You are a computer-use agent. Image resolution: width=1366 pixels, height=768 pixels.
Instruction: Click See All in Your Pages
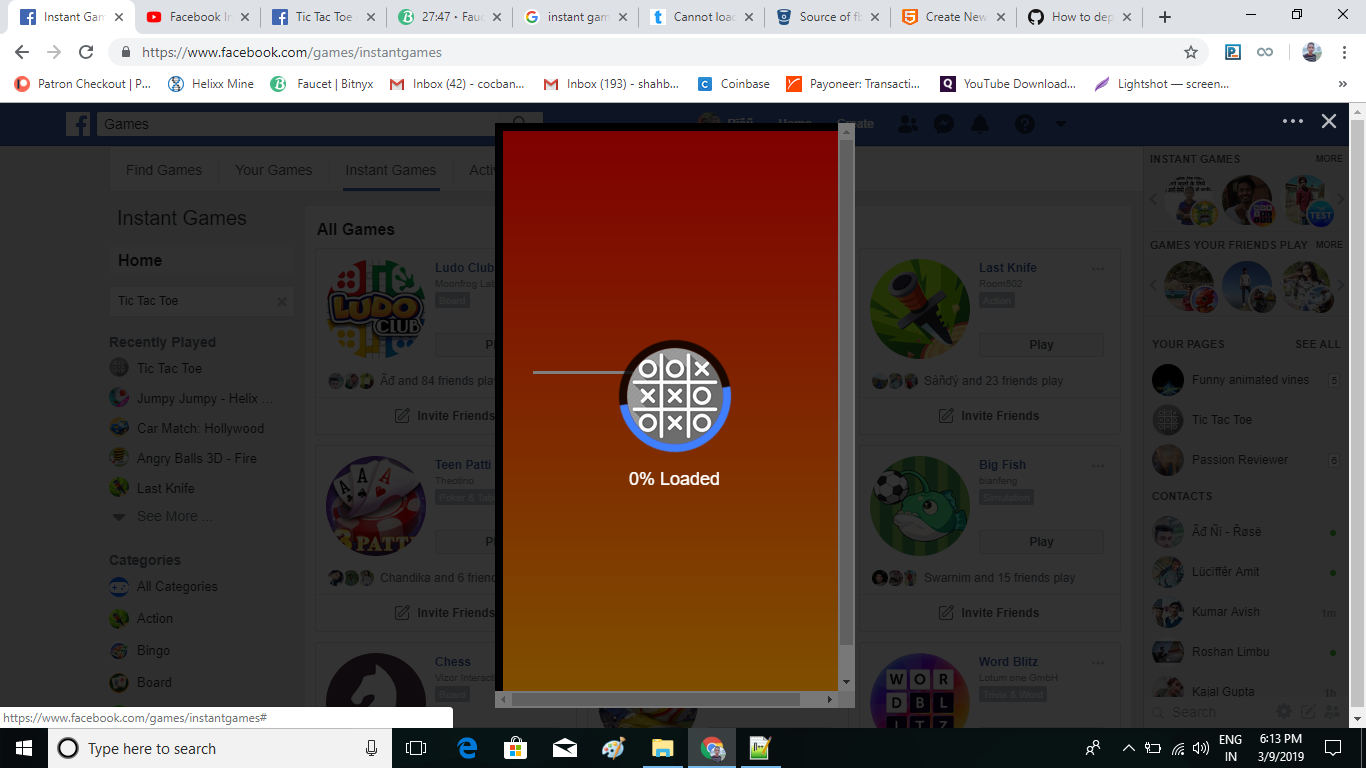(x=1318, y=344)
